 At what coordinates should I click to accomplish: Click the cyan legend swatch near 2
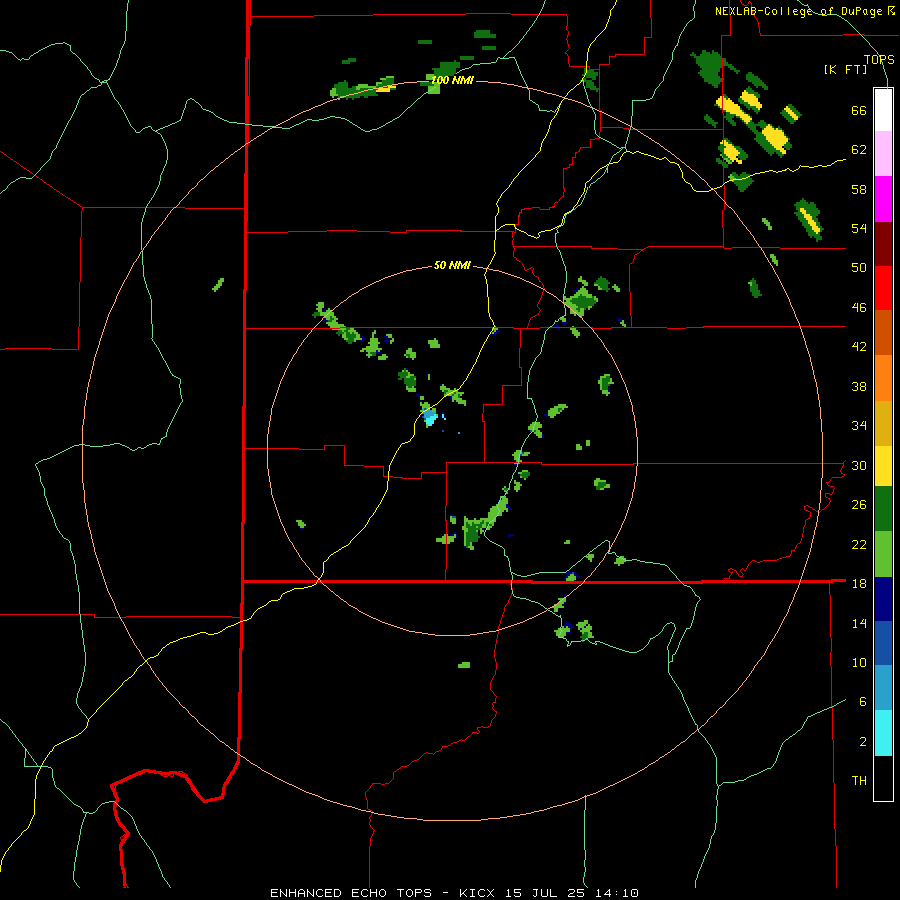(883, 733)
